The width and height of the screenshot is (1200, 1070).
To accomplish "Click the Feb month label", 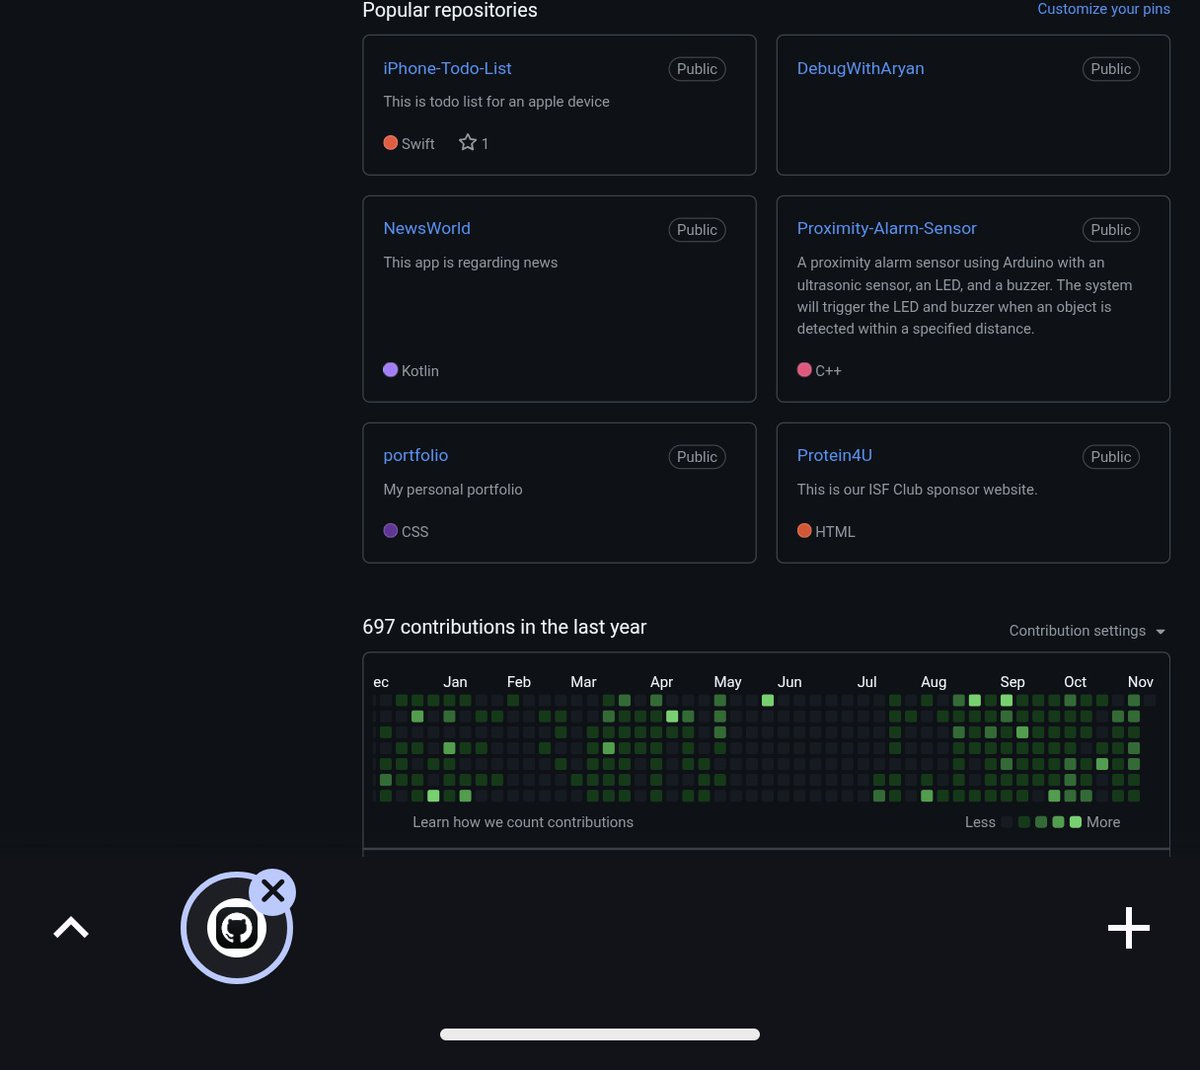I will (x=519, y=682).
